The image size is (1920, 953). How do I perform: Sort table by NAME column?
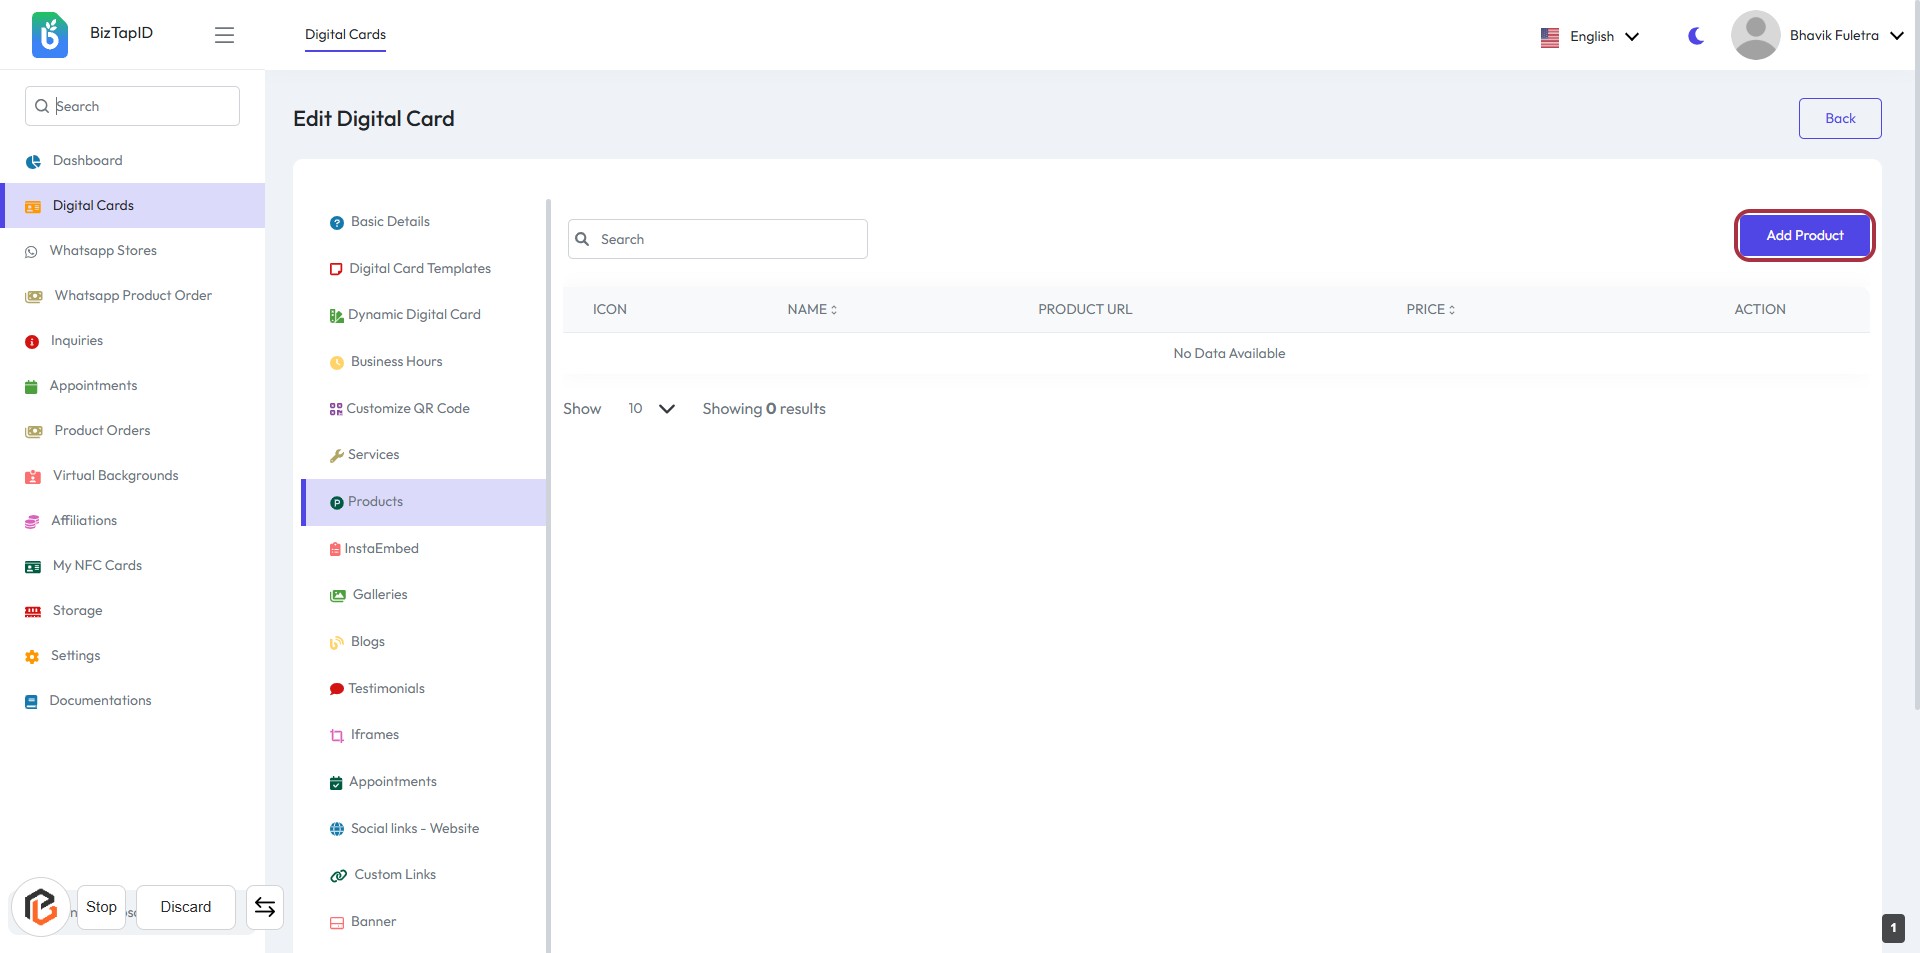pos(812,310)
